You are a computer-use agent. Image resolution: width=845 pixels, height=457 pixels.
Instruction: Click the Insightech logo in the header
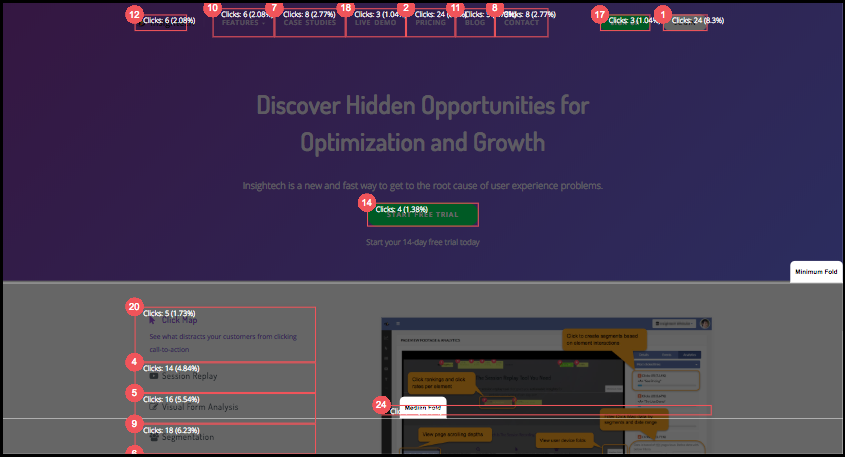tap(161, 23)
